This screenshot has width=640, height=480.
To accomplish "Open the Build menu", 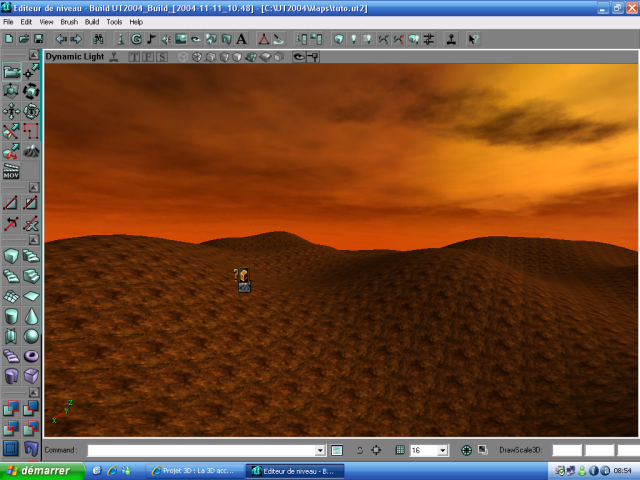I will coord(92,22).
